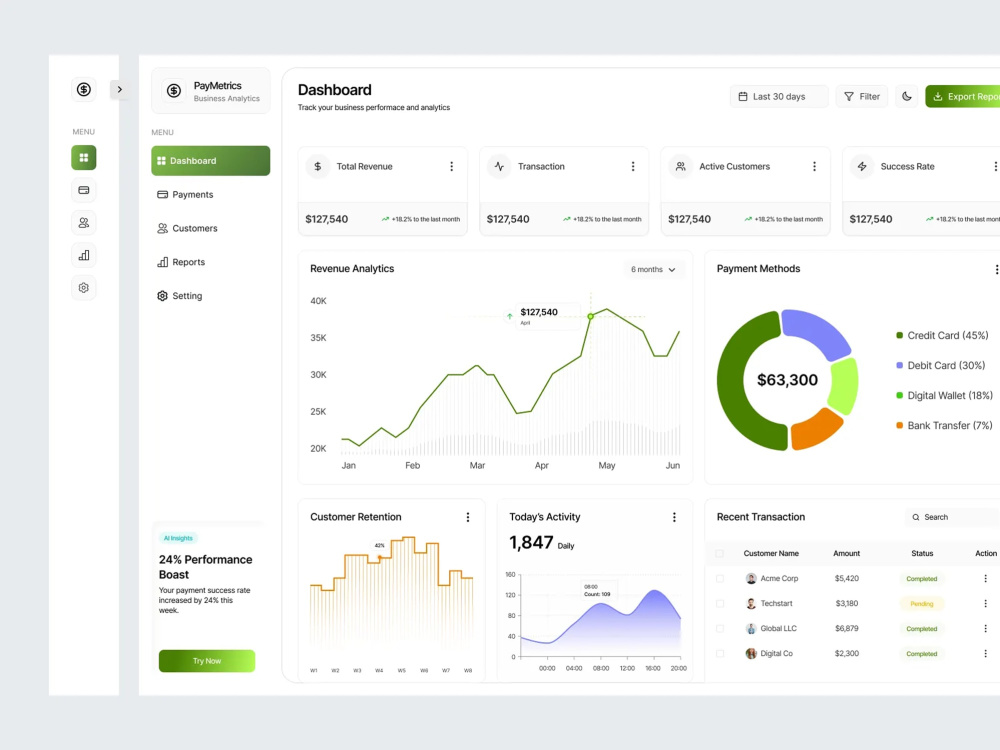
Task: Open the Last 30 days date picker
Action: tap(779, 96)
